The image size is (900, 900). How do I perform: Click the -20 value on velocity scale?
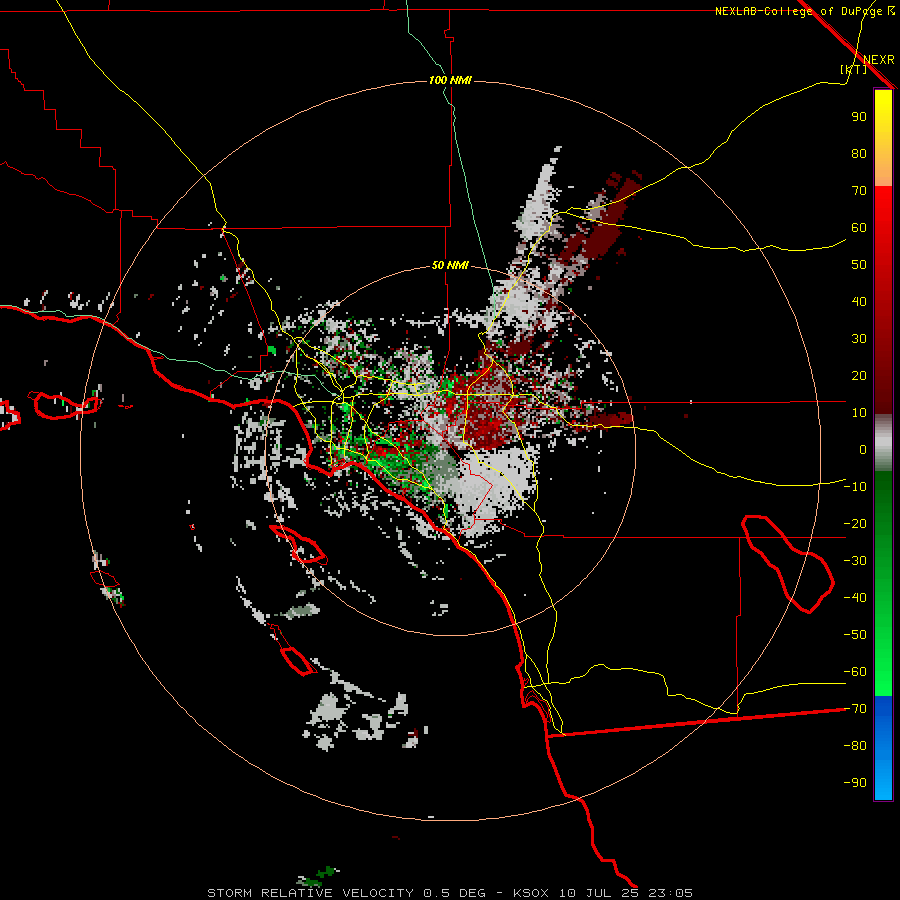855,523
